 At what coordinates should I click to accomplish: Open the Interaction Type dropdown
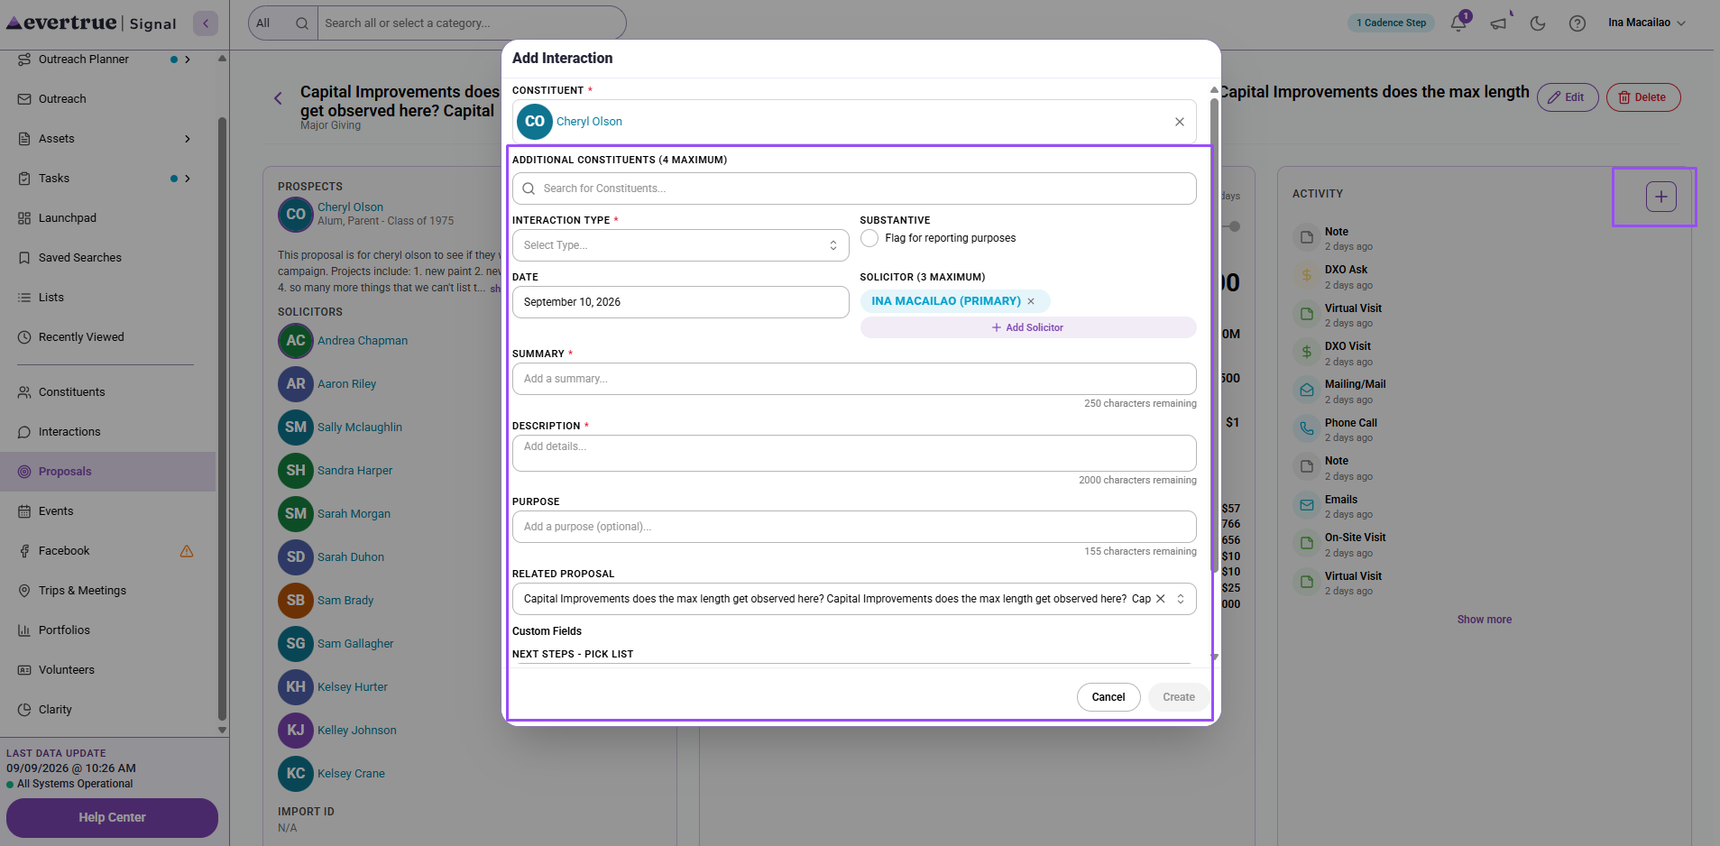(680, 245)
